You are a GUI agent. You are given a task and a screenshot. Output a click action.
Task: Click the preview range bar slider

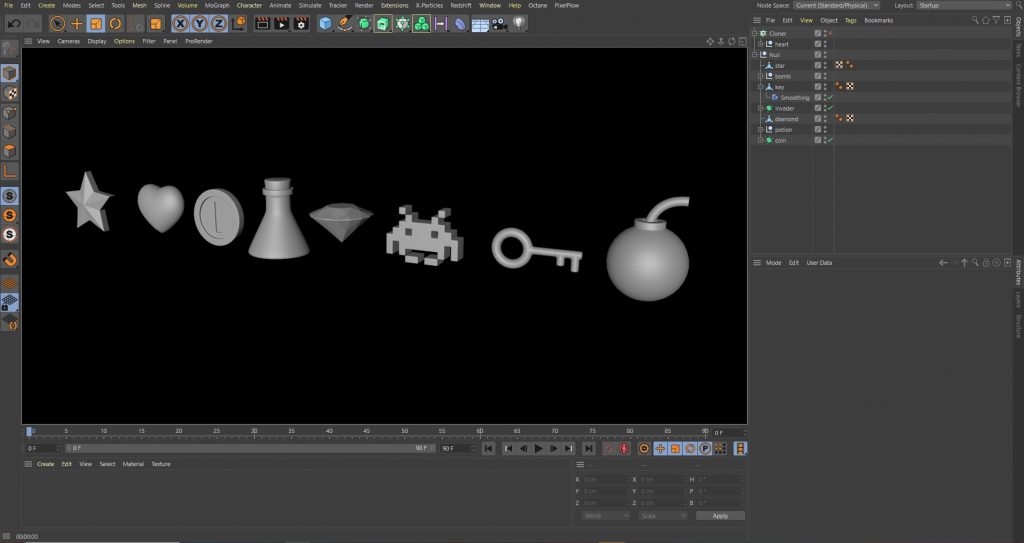(x=248, y=448)
